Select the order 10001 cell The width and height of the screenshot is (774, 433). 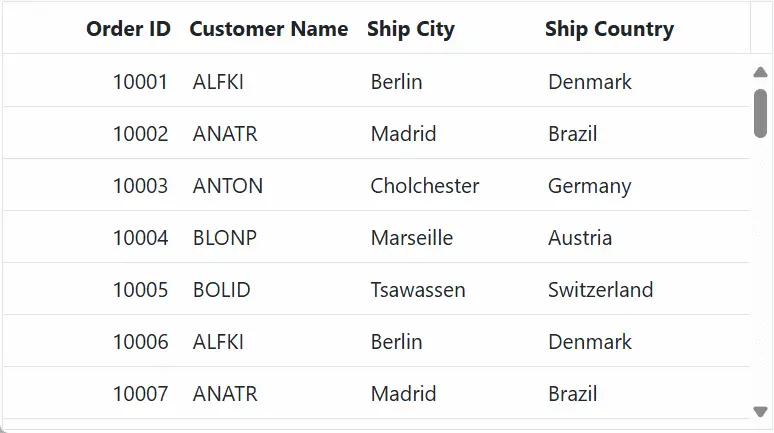(x=140, y=82)
